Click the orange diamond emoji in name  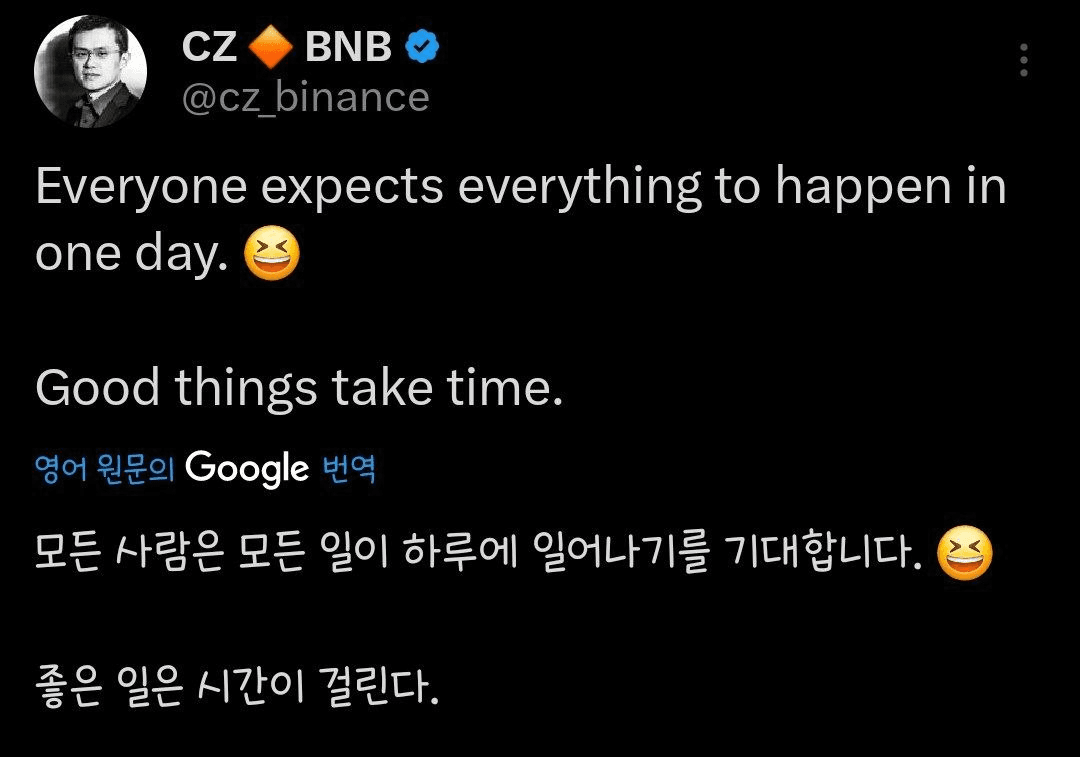coord(270,48)
